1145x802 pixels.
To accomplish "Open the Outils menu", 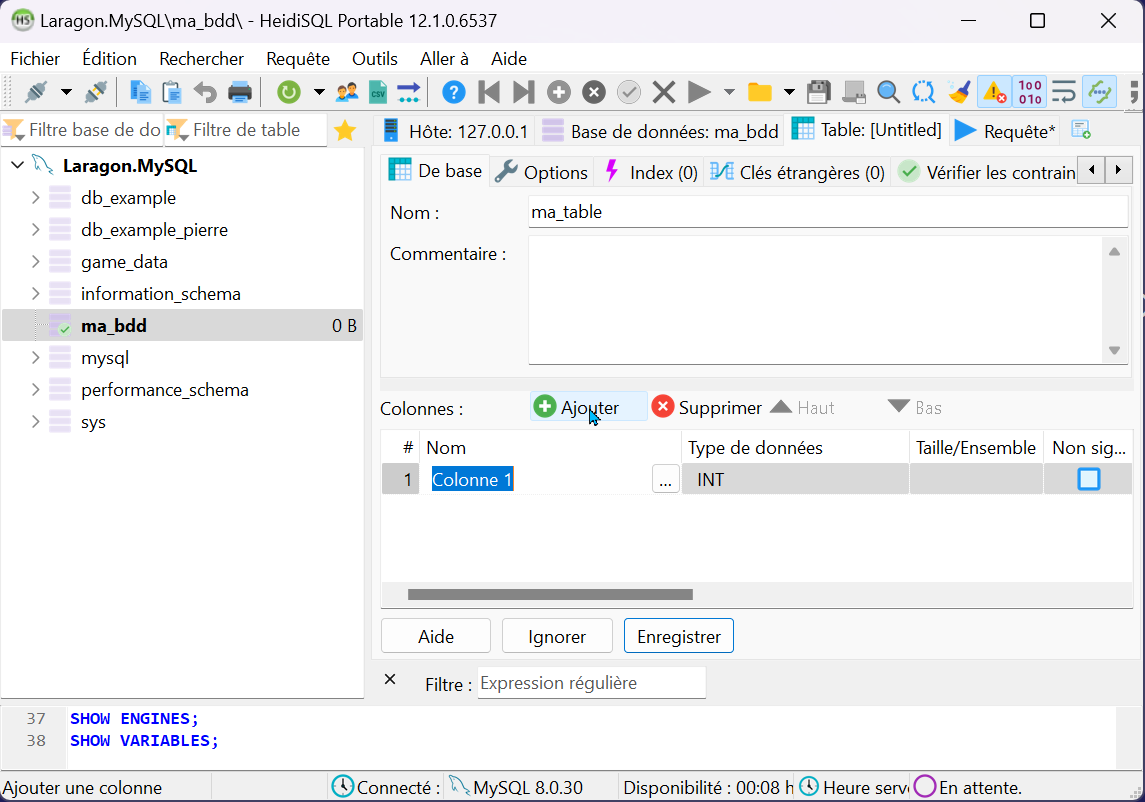I will [x=374, y=59].
